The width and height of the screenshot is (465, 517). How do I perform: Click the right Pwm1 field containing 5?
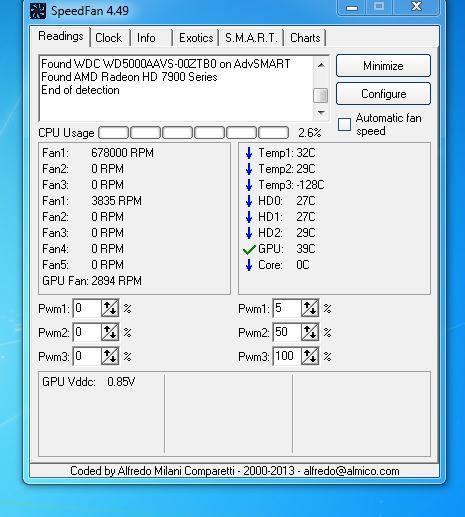tap(287, 308)
